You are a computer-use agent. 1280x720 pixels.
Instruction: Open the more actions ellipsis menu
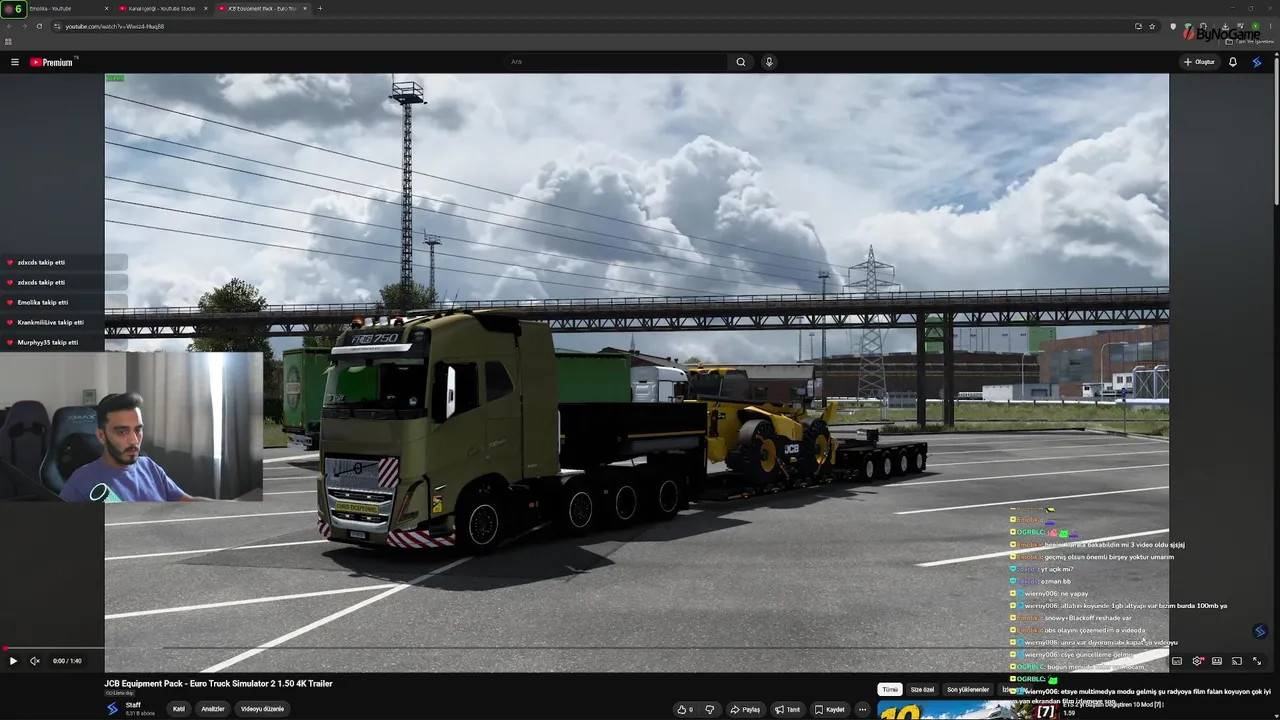point(862,710)
